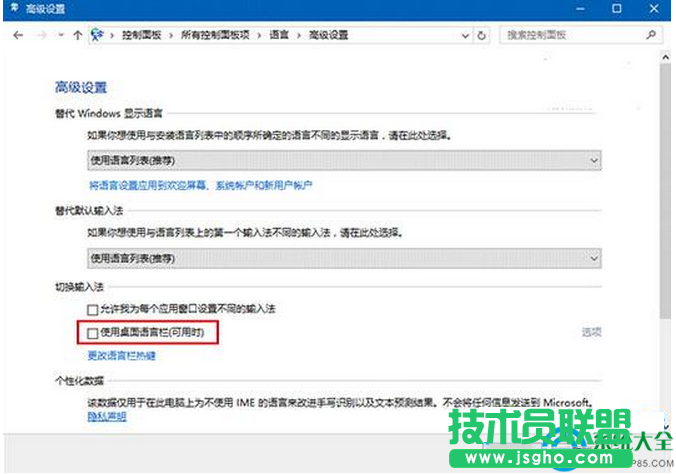Click 将语言设置应用到欢迎屏幕 link
676x474 pixels.
(x=200, y=186)
